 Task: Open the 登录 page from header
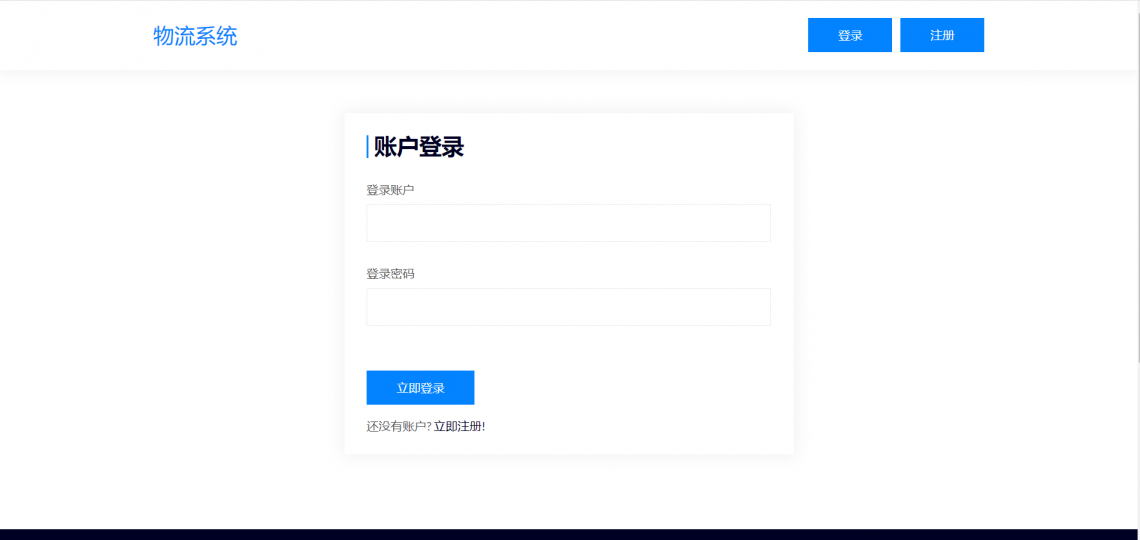pyautogui.click(x=849, y=35)
